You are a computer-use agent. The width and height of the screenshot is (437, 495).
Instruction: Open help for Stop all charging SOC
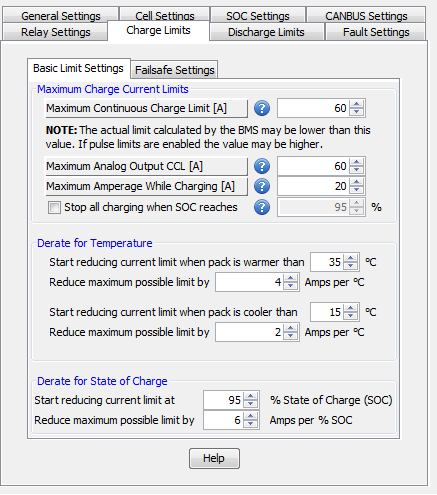[262, 207]
